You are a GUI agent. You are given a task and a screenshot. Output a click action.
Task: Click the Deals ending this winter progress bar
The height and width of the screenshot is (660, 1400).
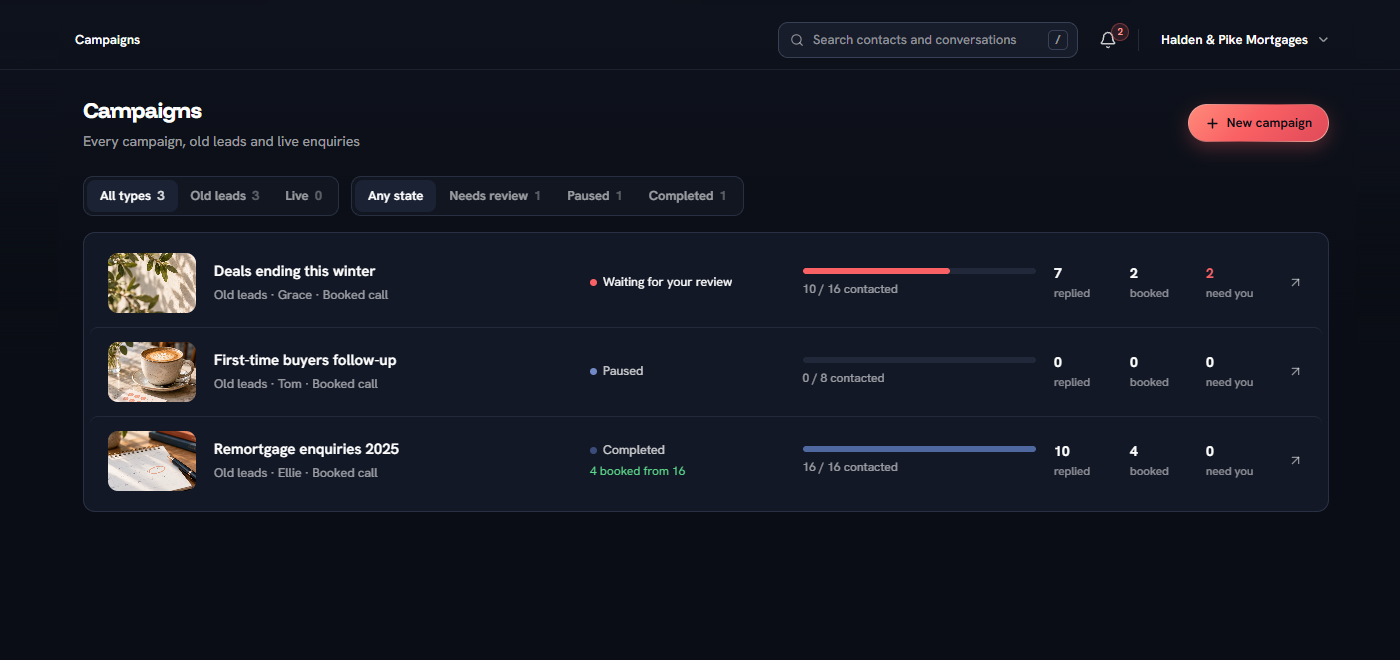coord(919,271)
